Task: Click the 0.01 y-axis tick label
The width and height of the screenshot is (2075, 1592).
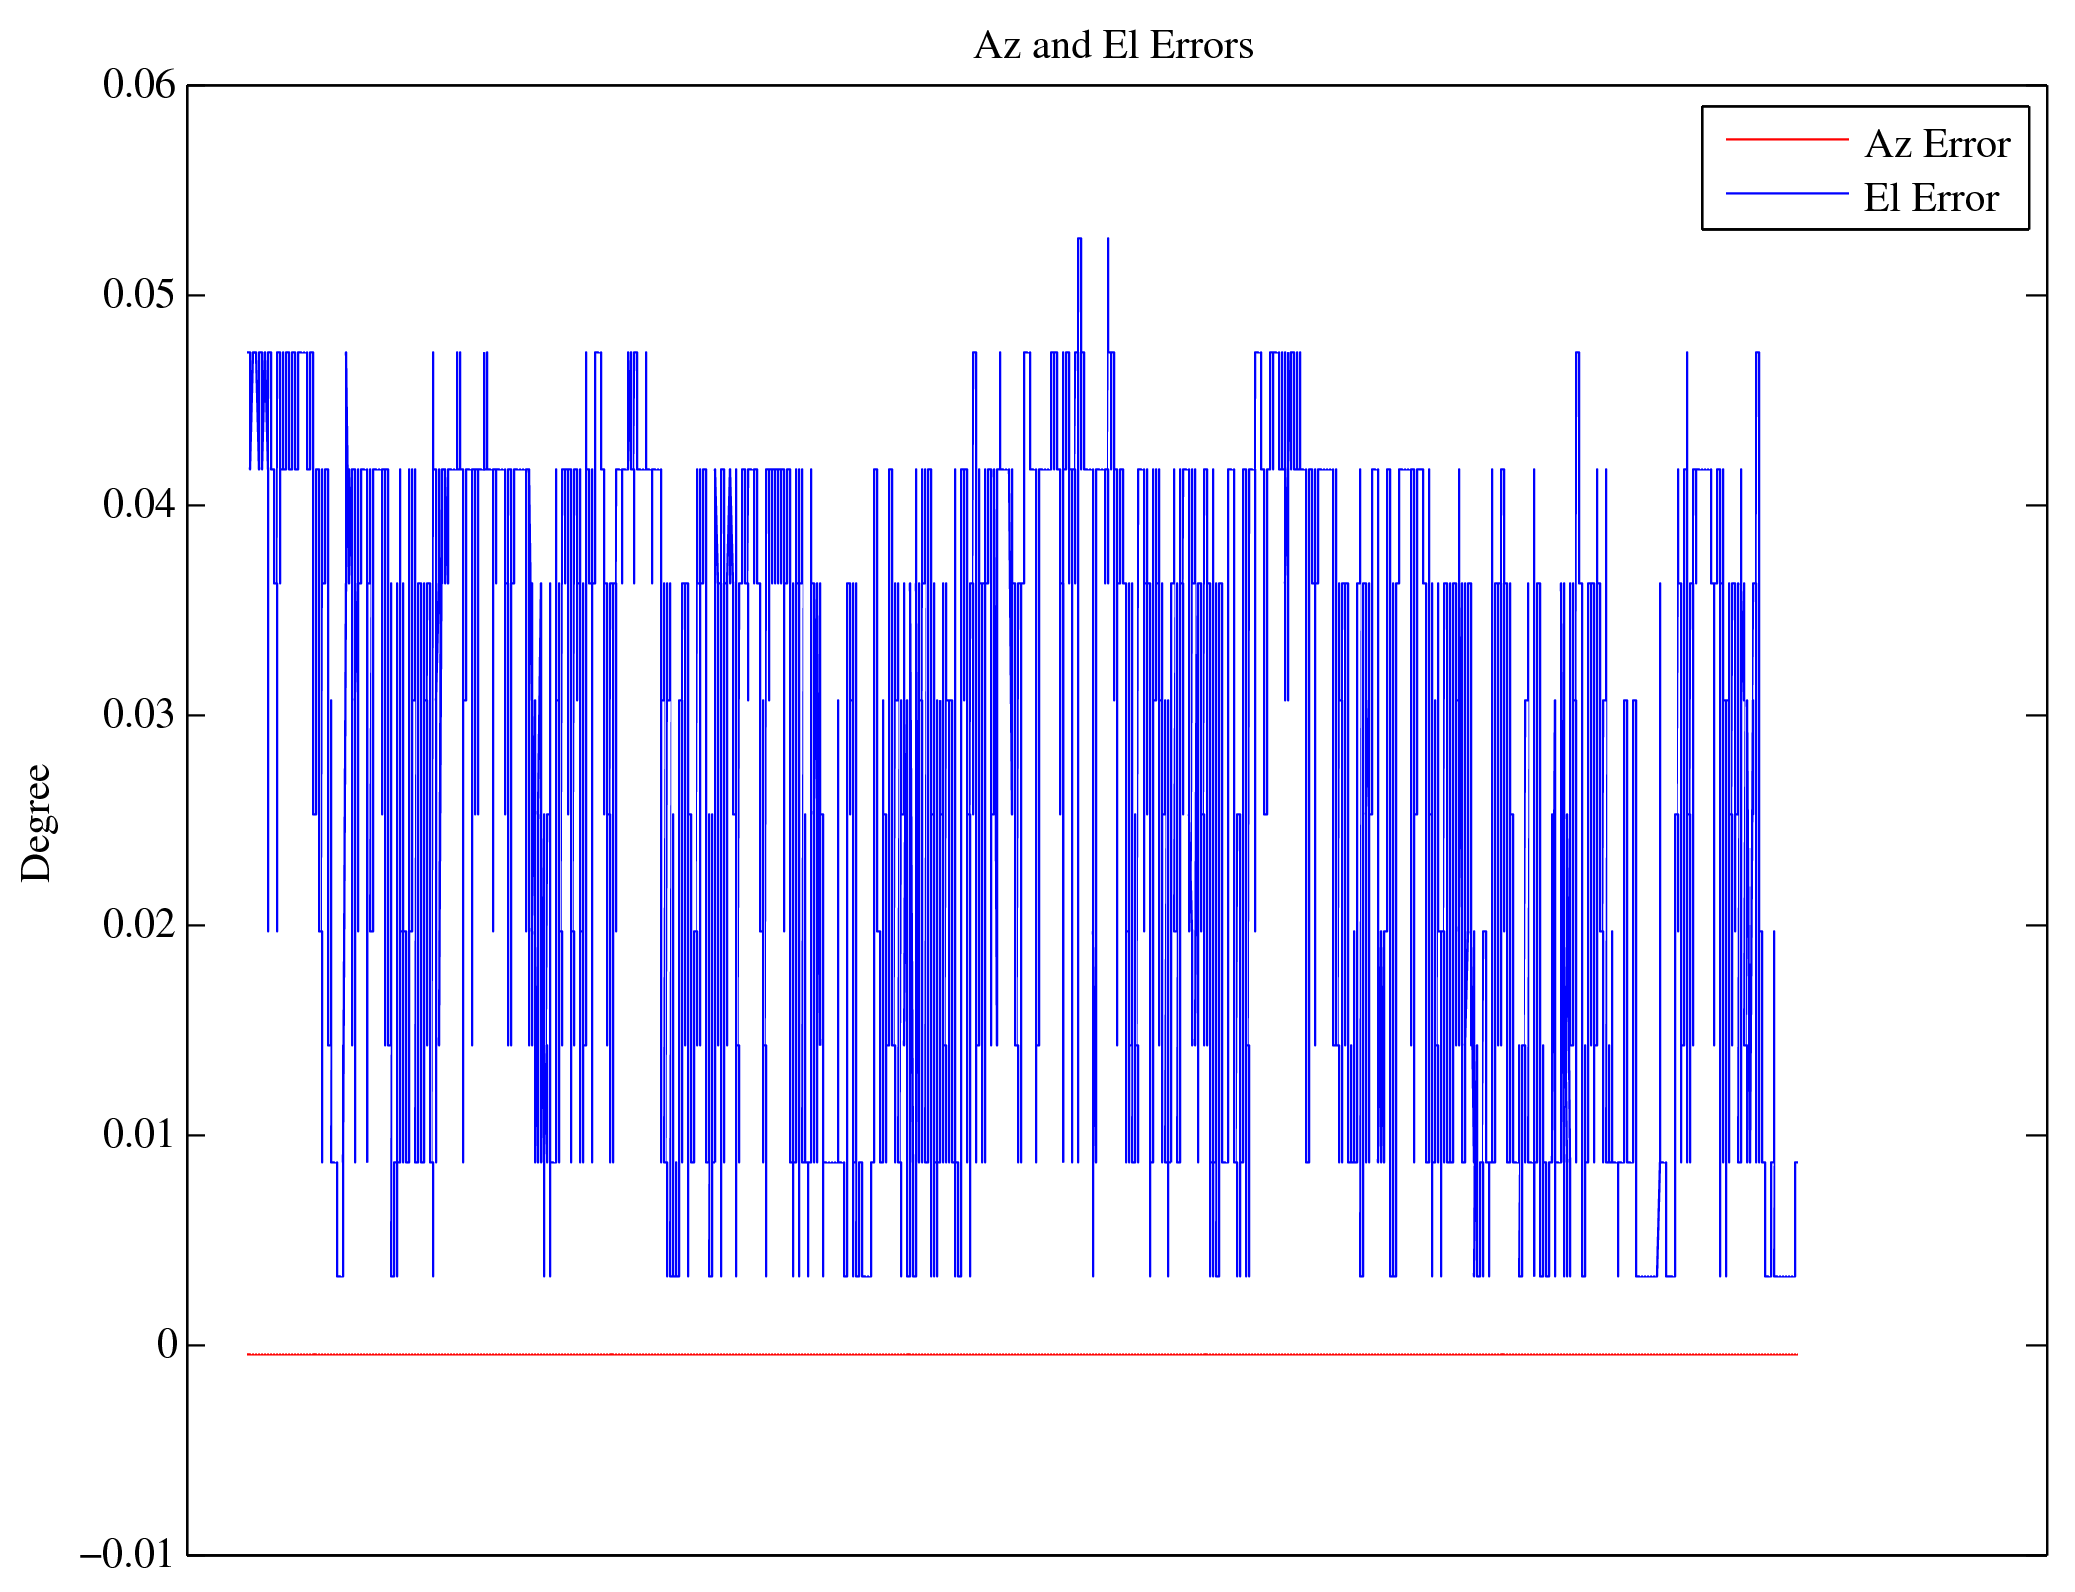Action: 138,1135
